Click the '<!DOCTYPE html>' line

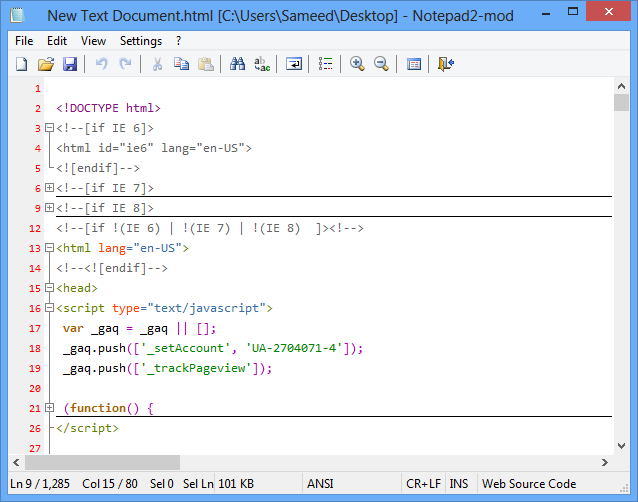pos(108,108)
